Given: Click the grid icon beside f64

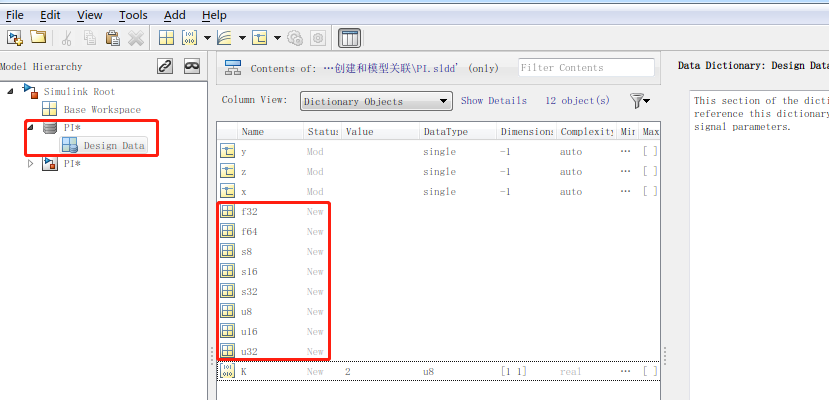Looking at the screenshot, I should [x=227, y=231].
